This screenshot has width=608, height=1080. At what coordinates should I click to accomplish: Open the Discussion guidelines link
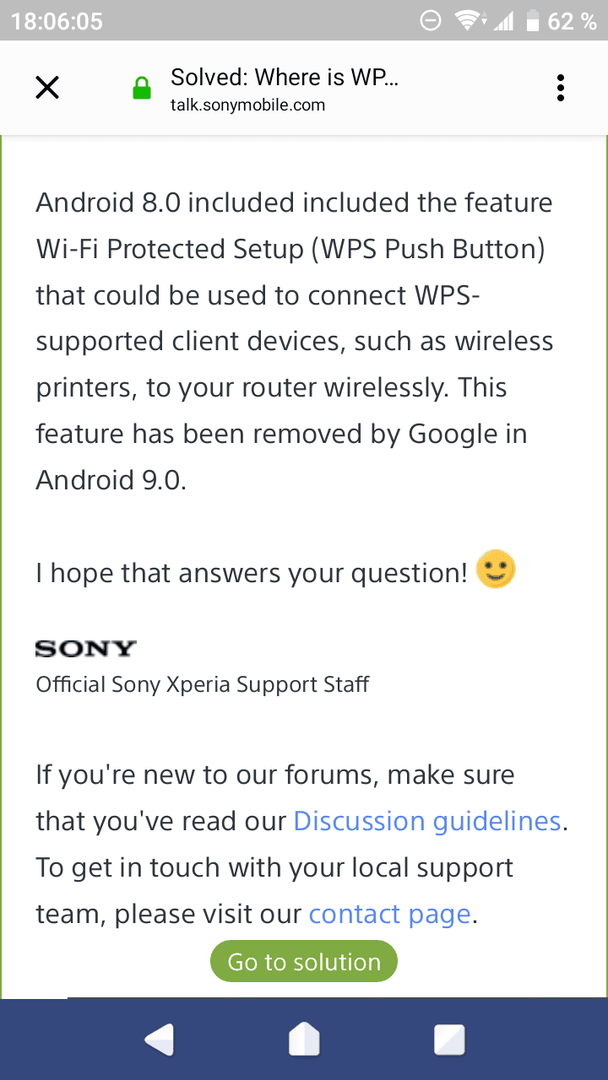click(427, 821)
